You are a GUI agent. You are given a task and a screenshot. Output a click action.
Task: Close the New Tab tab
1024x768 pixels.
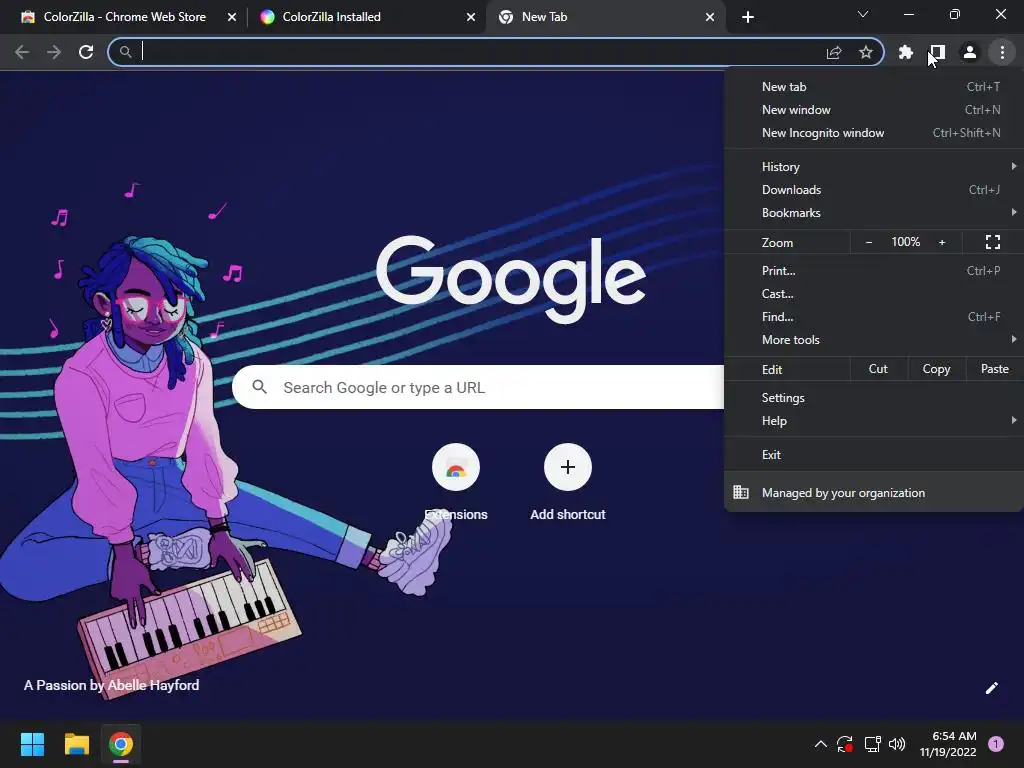click(710, 17)
